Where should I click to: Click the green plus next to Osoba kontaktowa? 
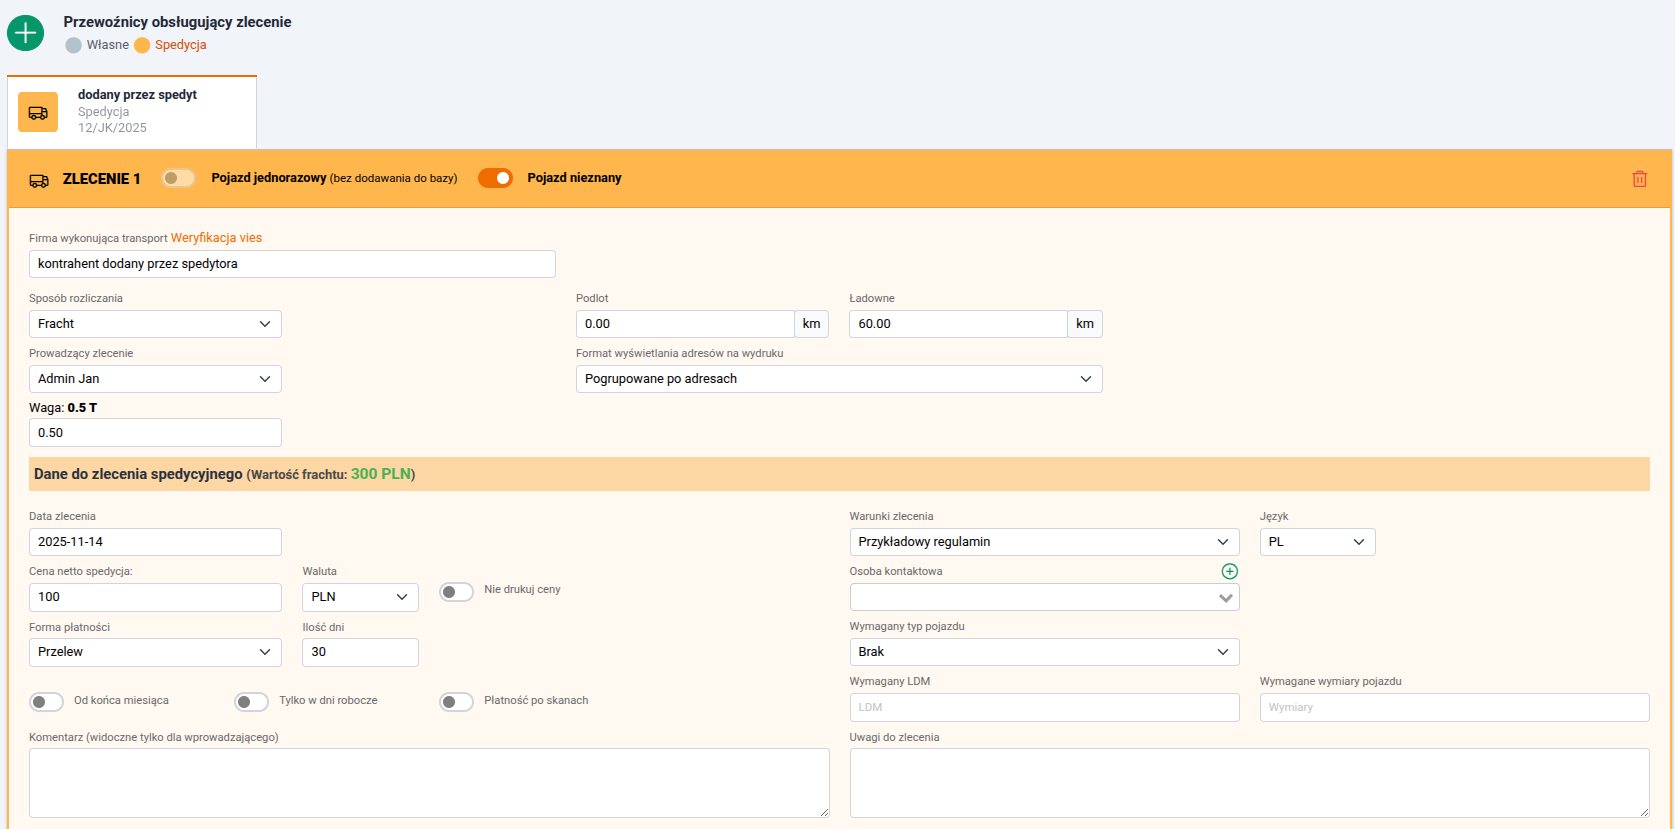click(x=1229, y=571)
